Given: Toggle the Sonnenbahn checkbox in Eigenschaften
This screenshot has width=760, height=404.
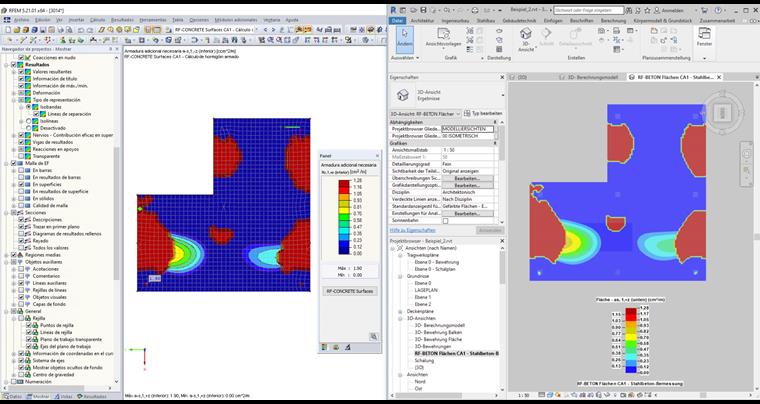Looking at the screenshot, I should pyautogui.click(x=445, y=221).
